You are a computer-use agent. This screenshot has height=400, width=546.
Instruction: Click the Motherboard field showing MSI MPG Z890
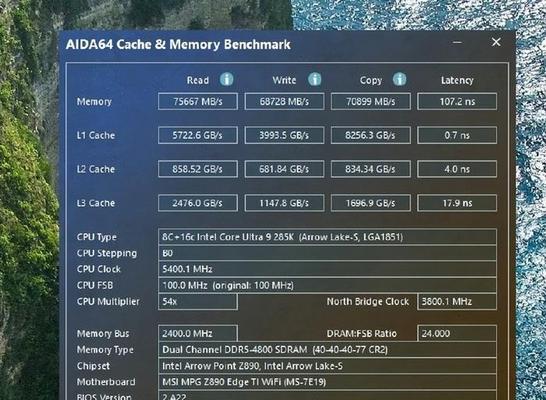point(327,382)
